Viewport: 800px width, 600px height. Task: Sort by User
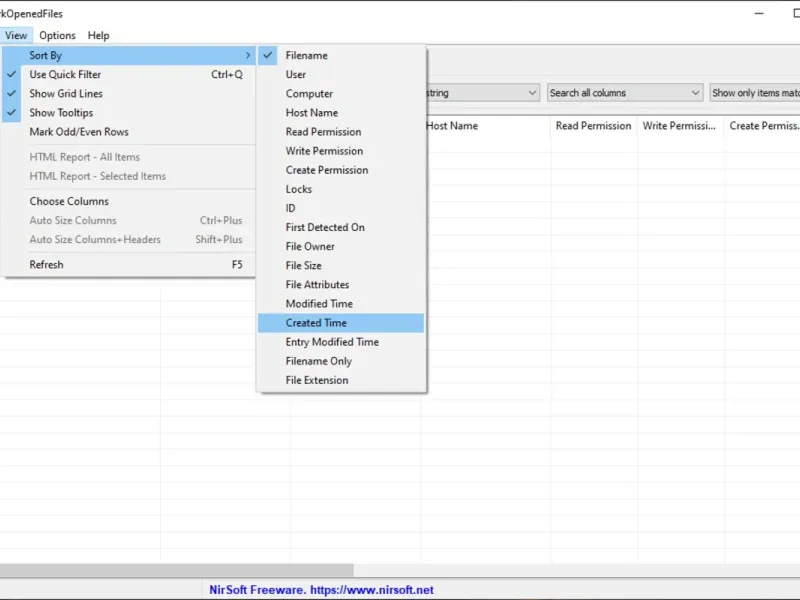[341, 74]
